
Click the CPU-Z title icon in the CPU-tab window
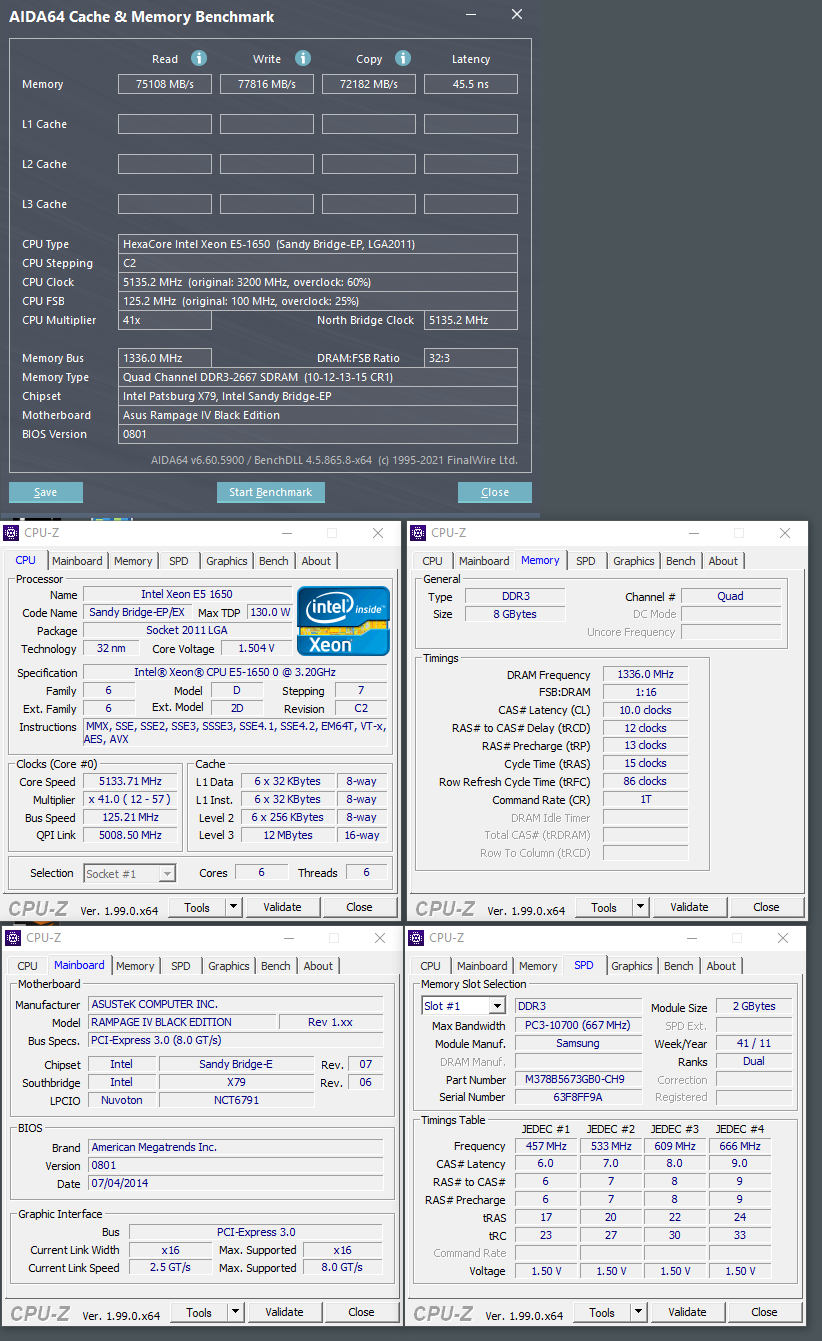pos(11,533)
